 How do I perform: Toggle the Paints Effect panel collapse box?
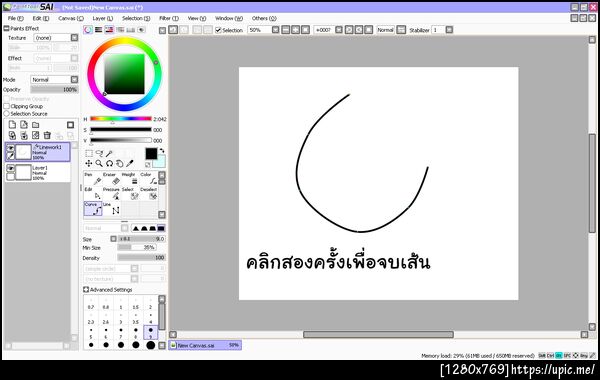click(6, 28)
